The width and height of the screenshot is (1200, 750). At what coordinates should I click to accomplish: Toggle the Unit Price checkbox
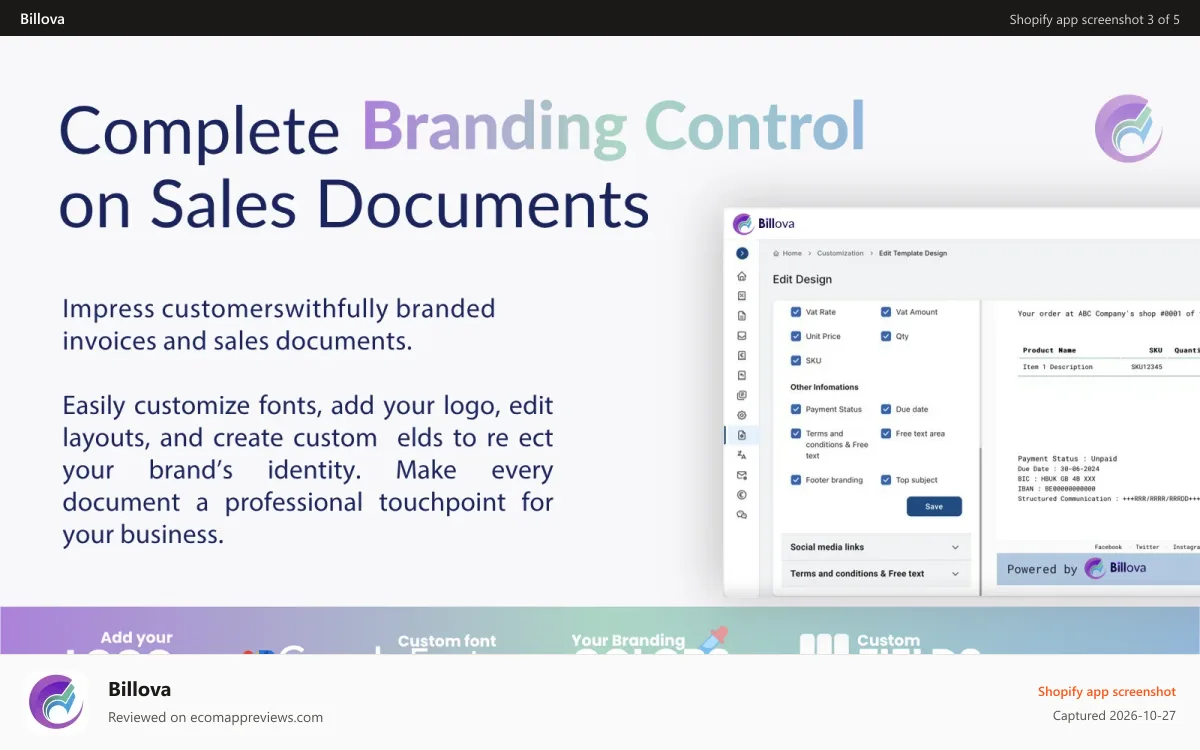tap(796, 336)
